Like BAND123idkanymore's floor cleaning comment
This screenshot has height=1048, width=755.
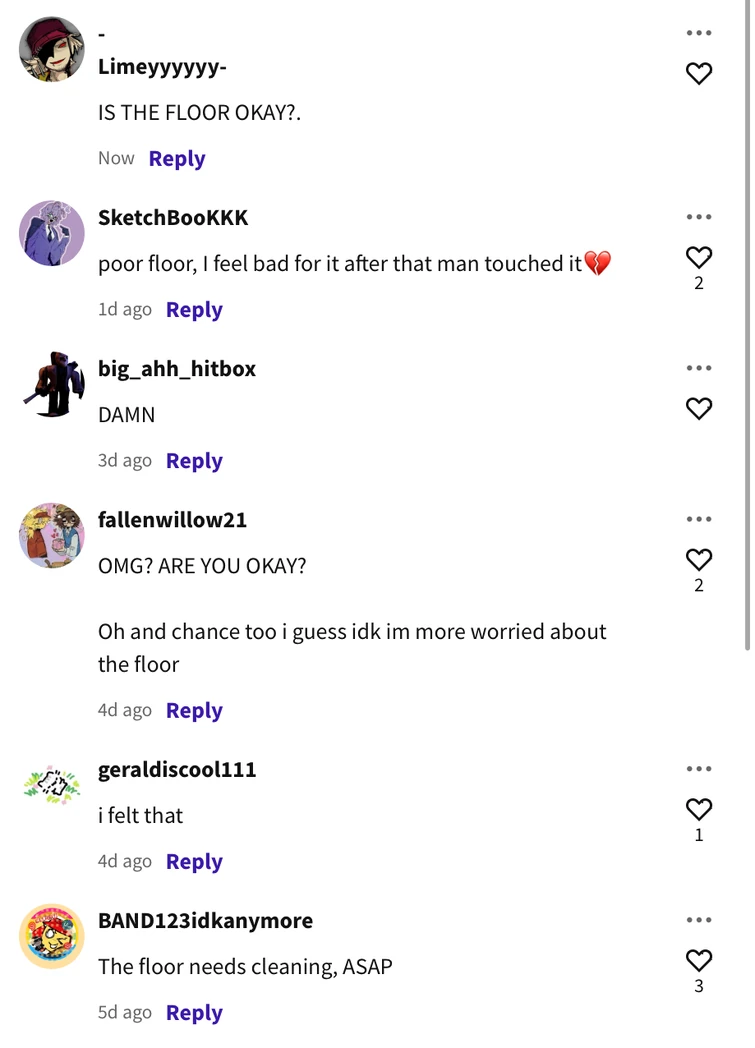(699, 960)
